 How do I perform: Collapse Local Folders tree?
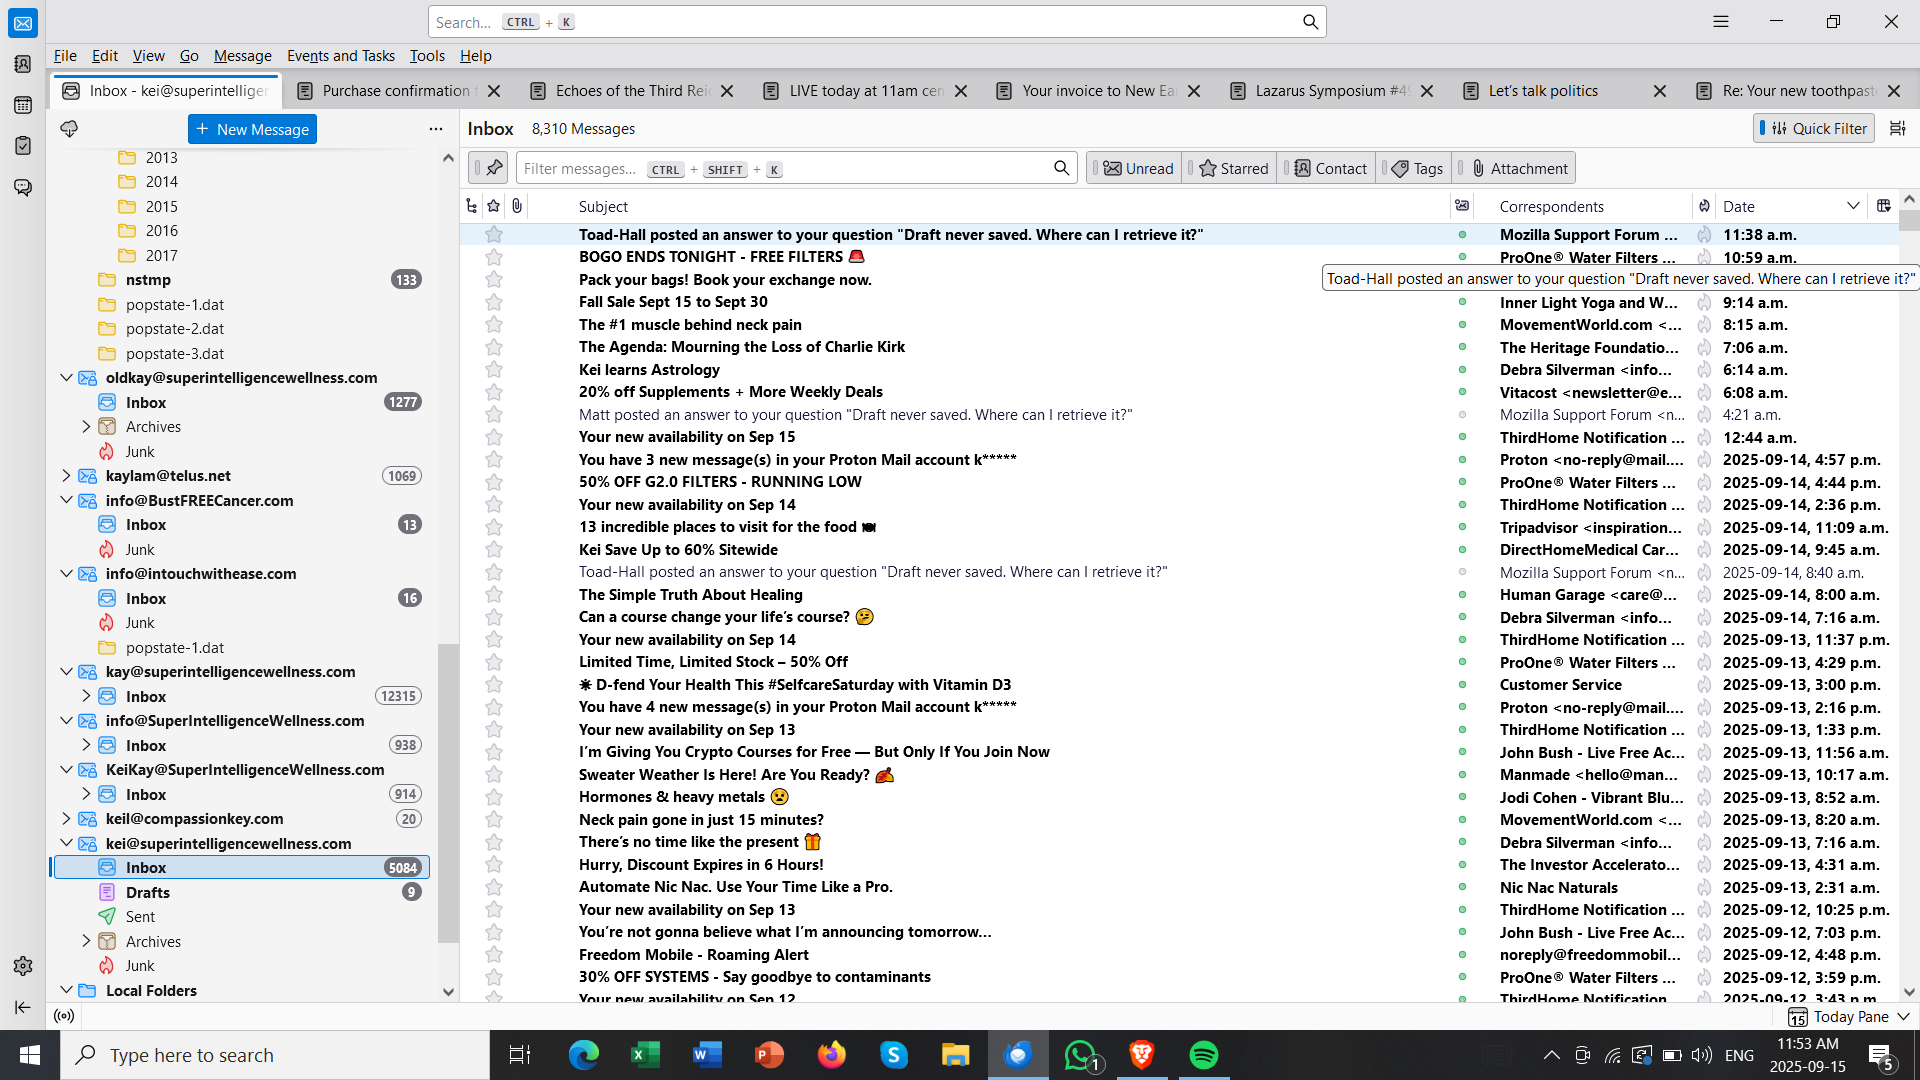pos(66,990)
